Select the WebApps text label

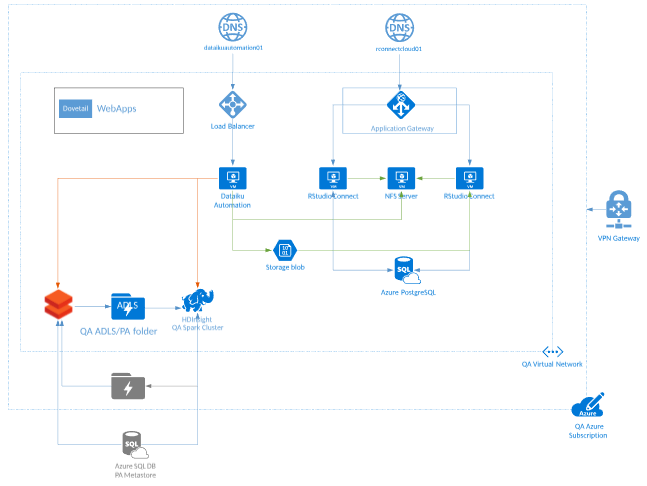116,108
